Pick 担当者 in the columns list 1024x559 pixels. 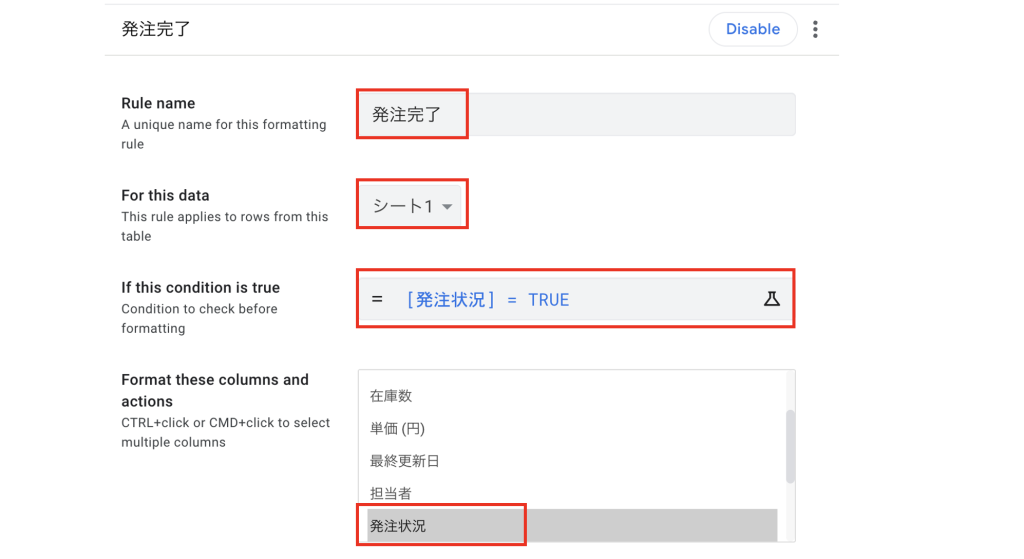391,493
